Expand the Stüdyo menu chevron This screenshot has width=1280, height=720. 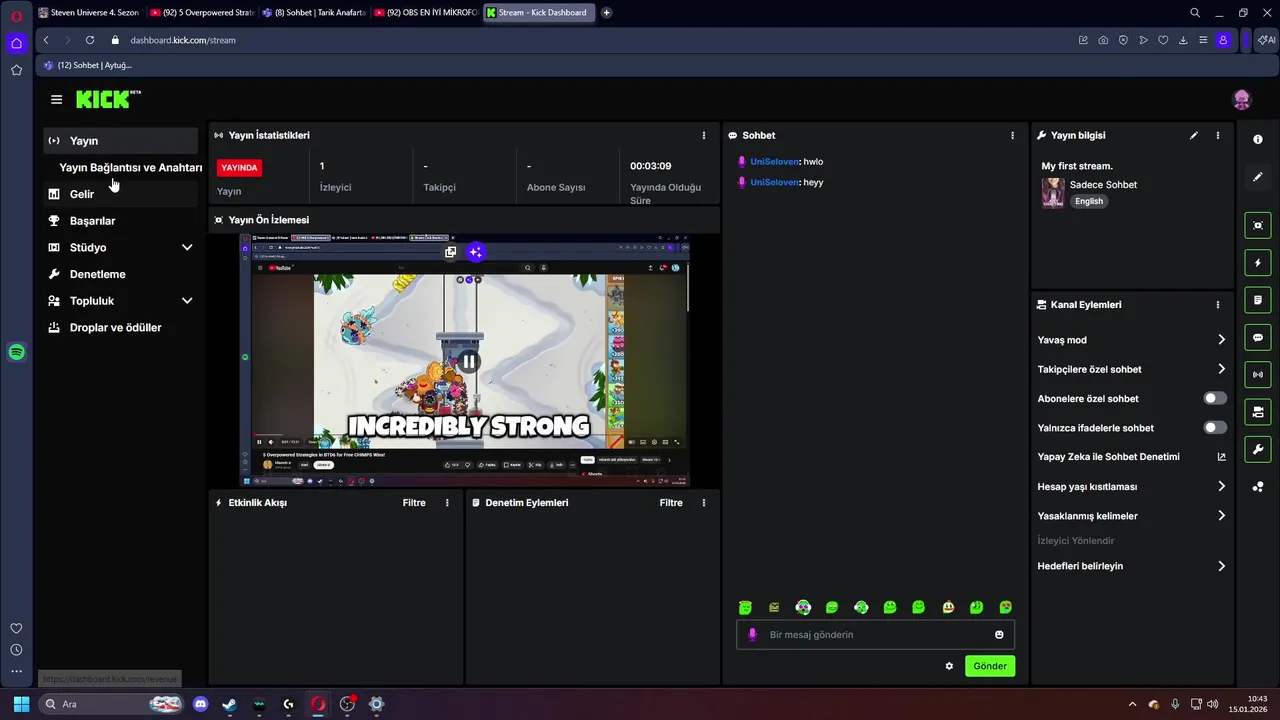pos(187,247)
